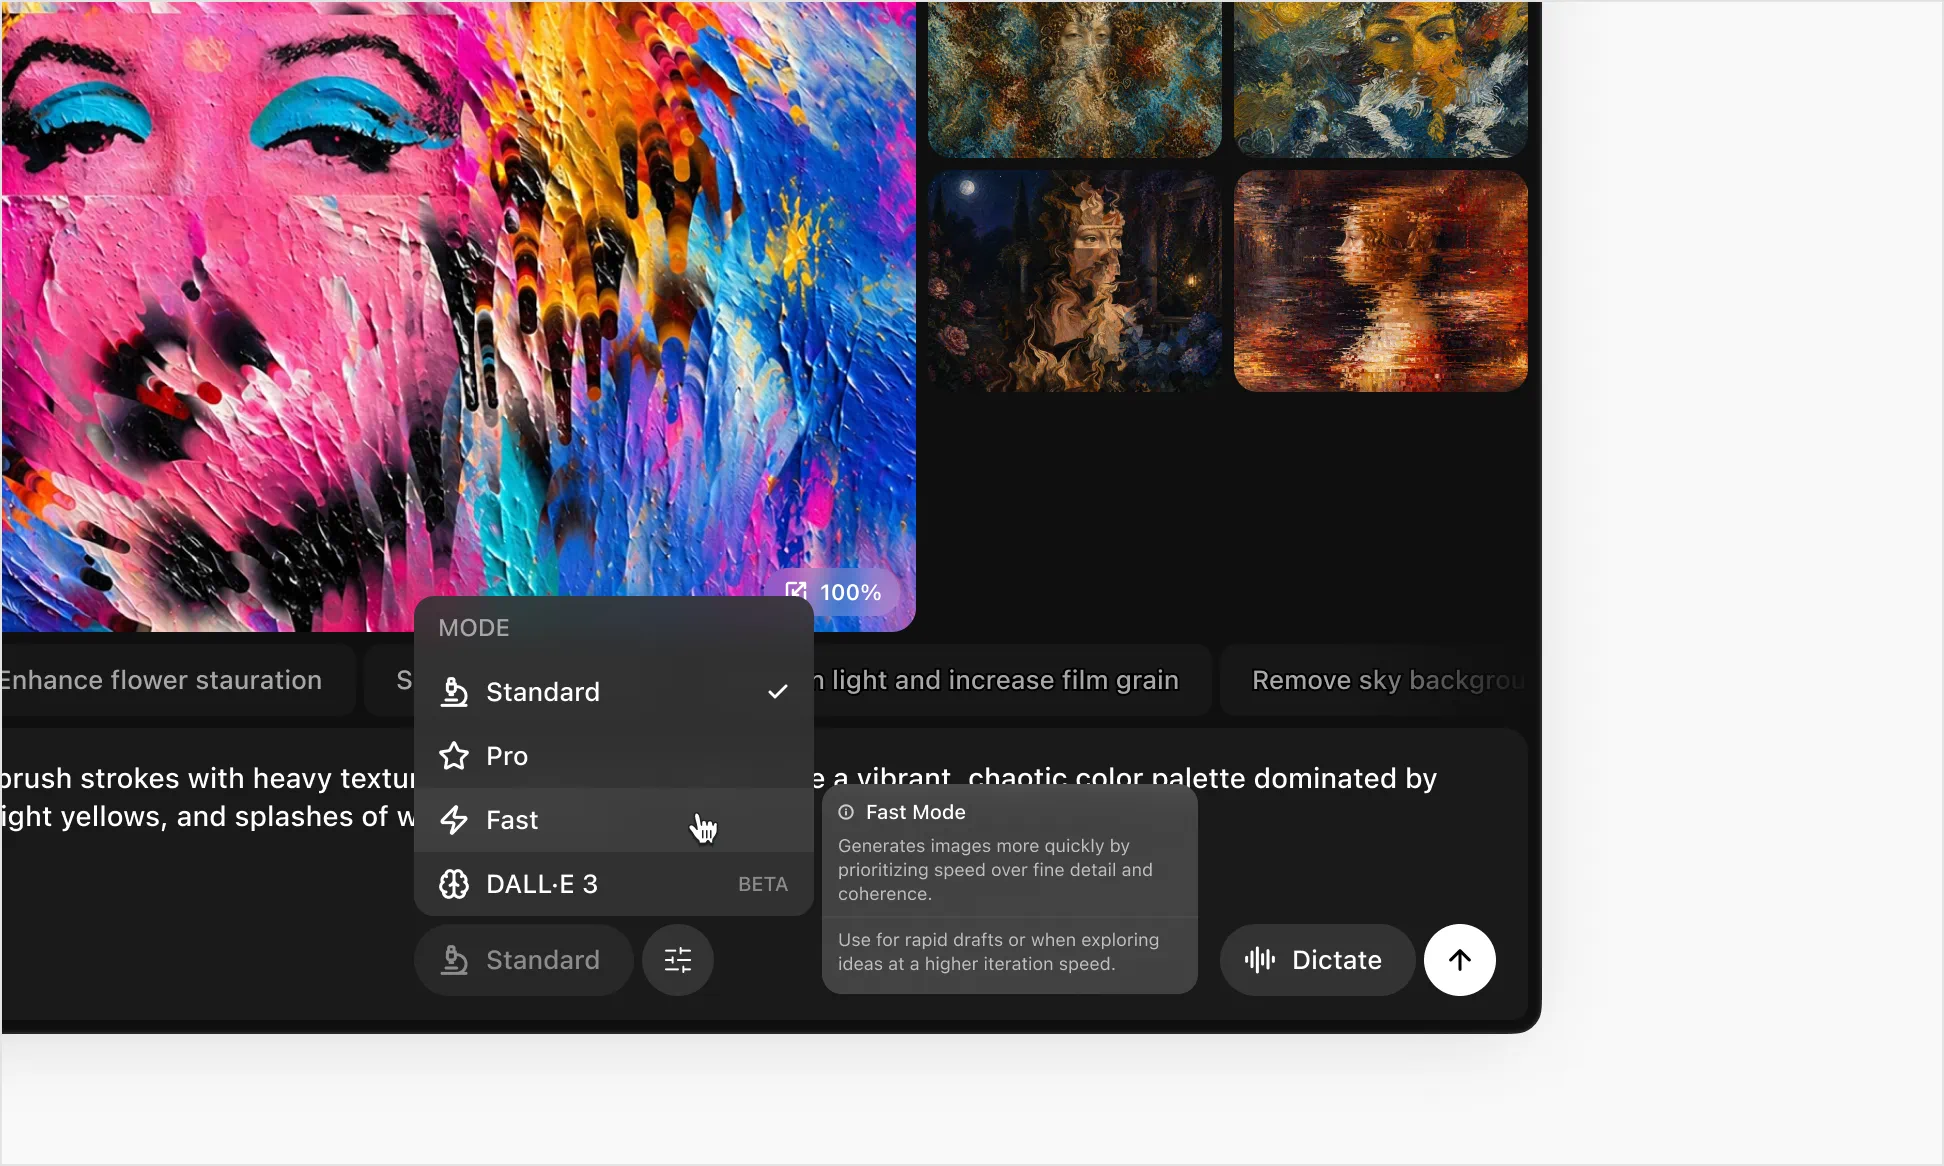This screenshot has height=1166, width=1944.
Task: Choose the Pro mode option
Action: pyautogui.click(x=614, y=756)
